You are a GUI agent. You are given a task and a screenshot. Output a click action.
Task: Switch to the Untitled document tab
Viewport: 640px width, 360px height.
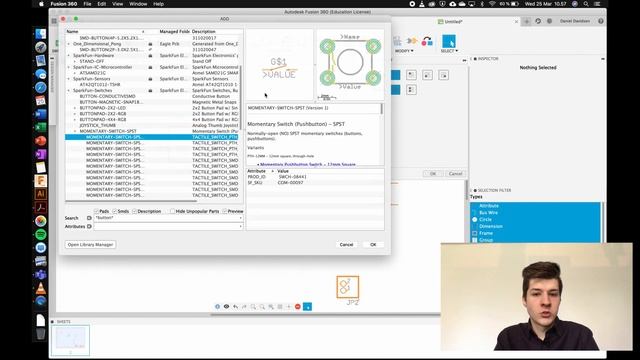click(x=450, y=22)
